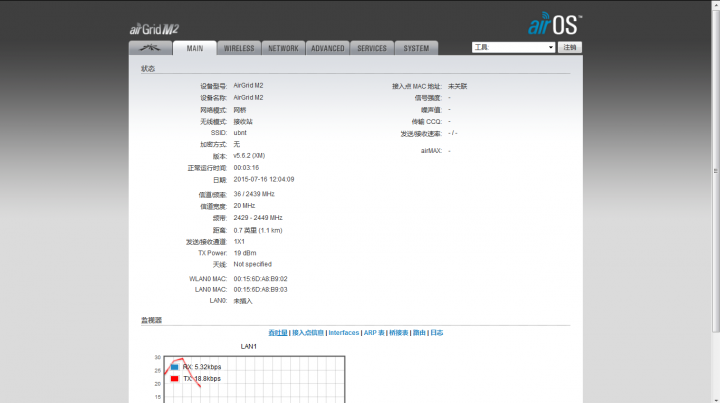Open the WIRELESS tab
720x403 pixels.
coord(239,48)
